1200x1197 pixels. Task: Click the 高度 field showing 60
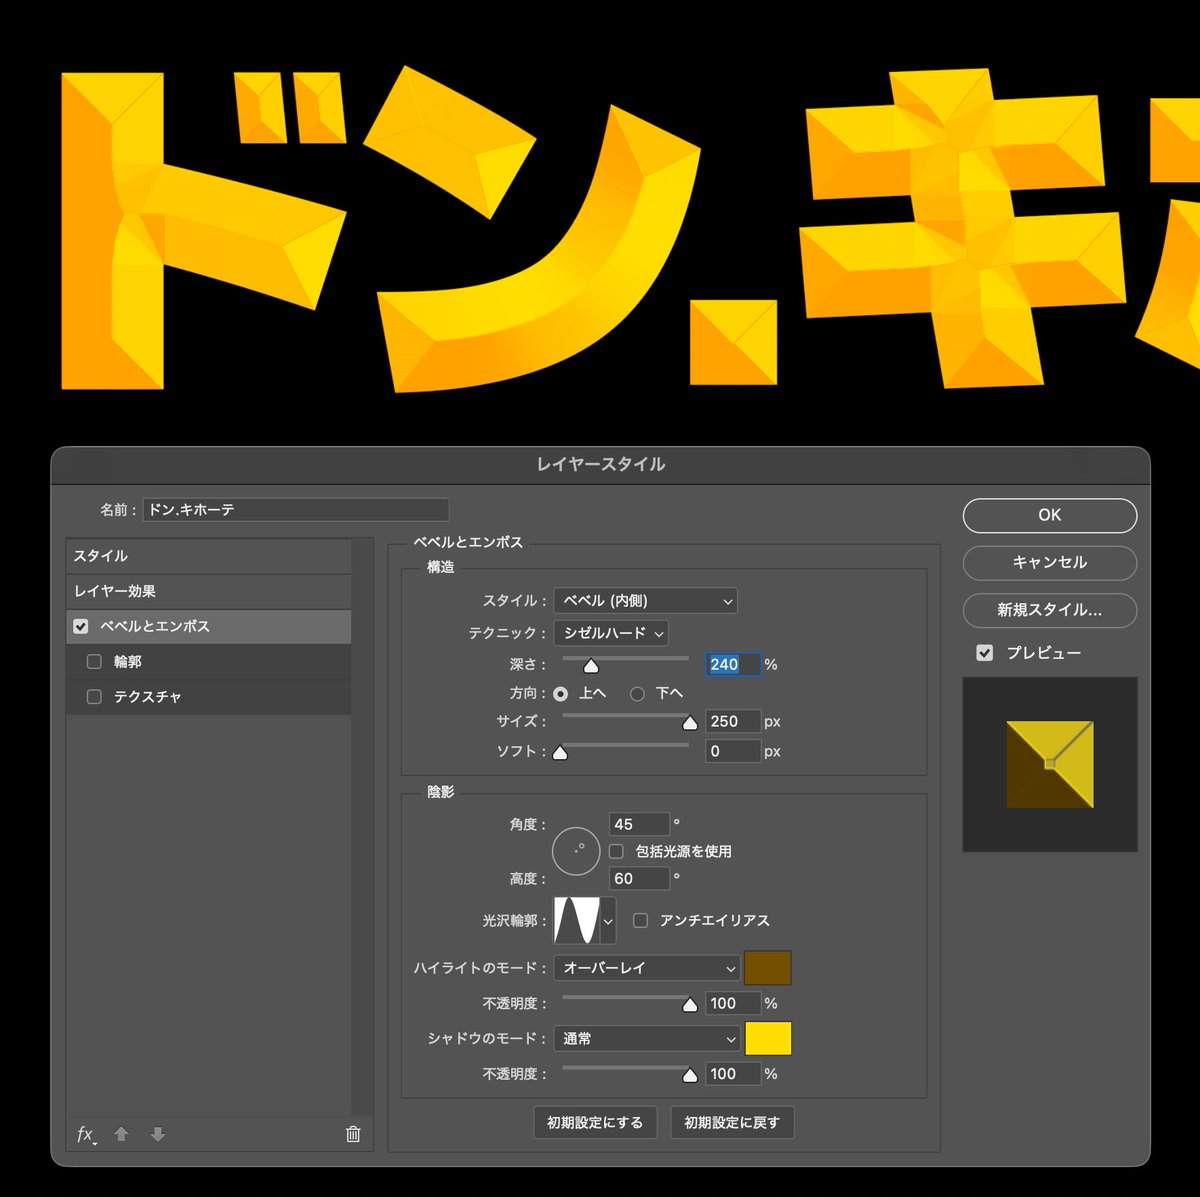(639, 878)
